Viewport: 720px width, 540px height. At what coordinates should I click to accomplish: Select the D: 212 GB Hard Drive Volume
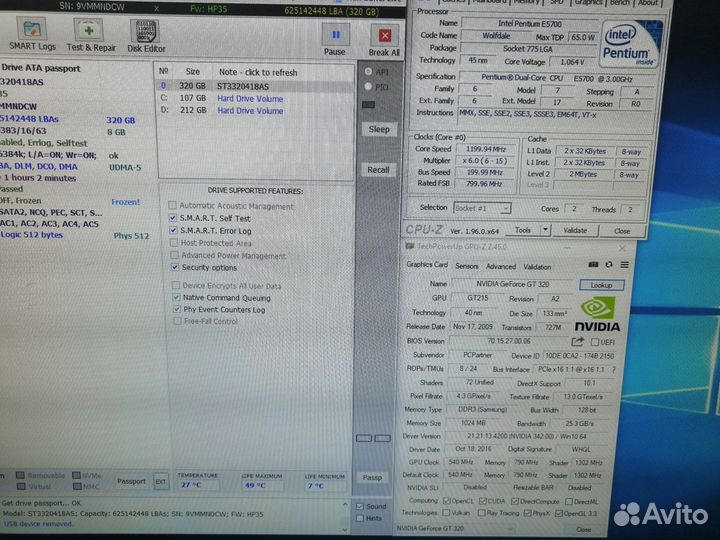255,110
